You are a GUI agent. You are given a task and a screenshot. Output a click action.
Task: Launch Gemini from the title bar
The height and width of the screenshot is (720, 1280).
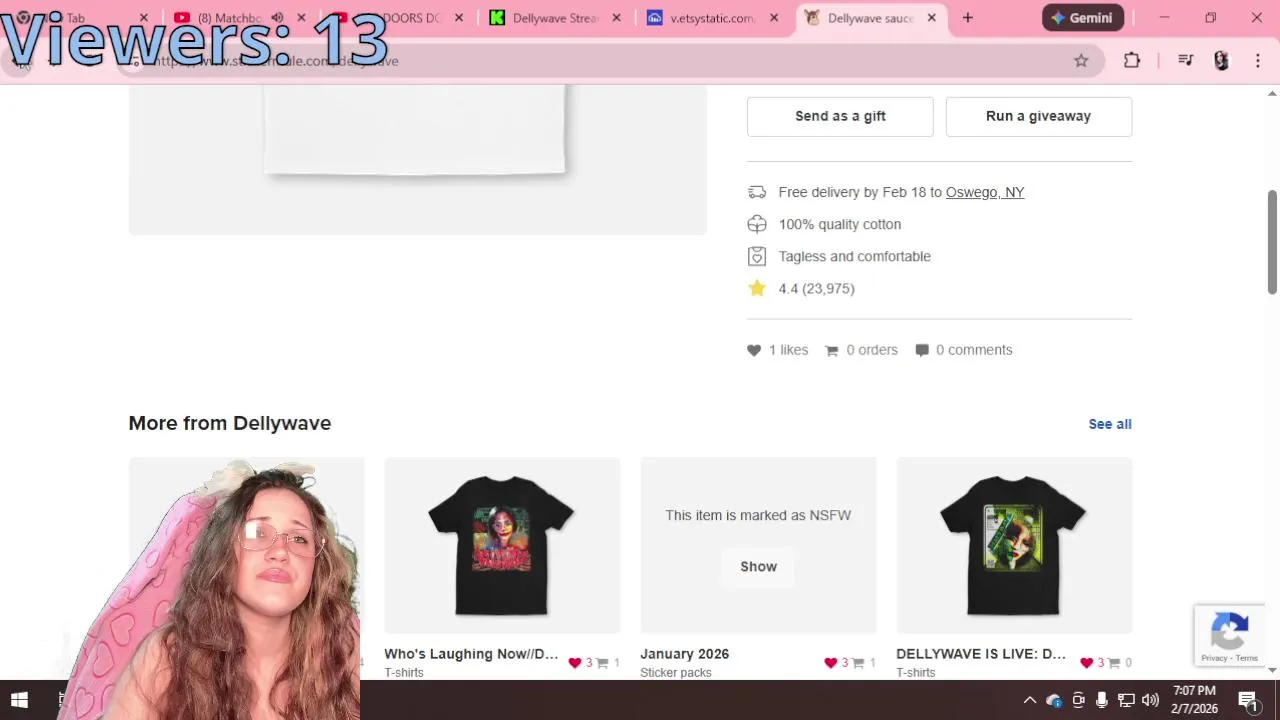1083,18
